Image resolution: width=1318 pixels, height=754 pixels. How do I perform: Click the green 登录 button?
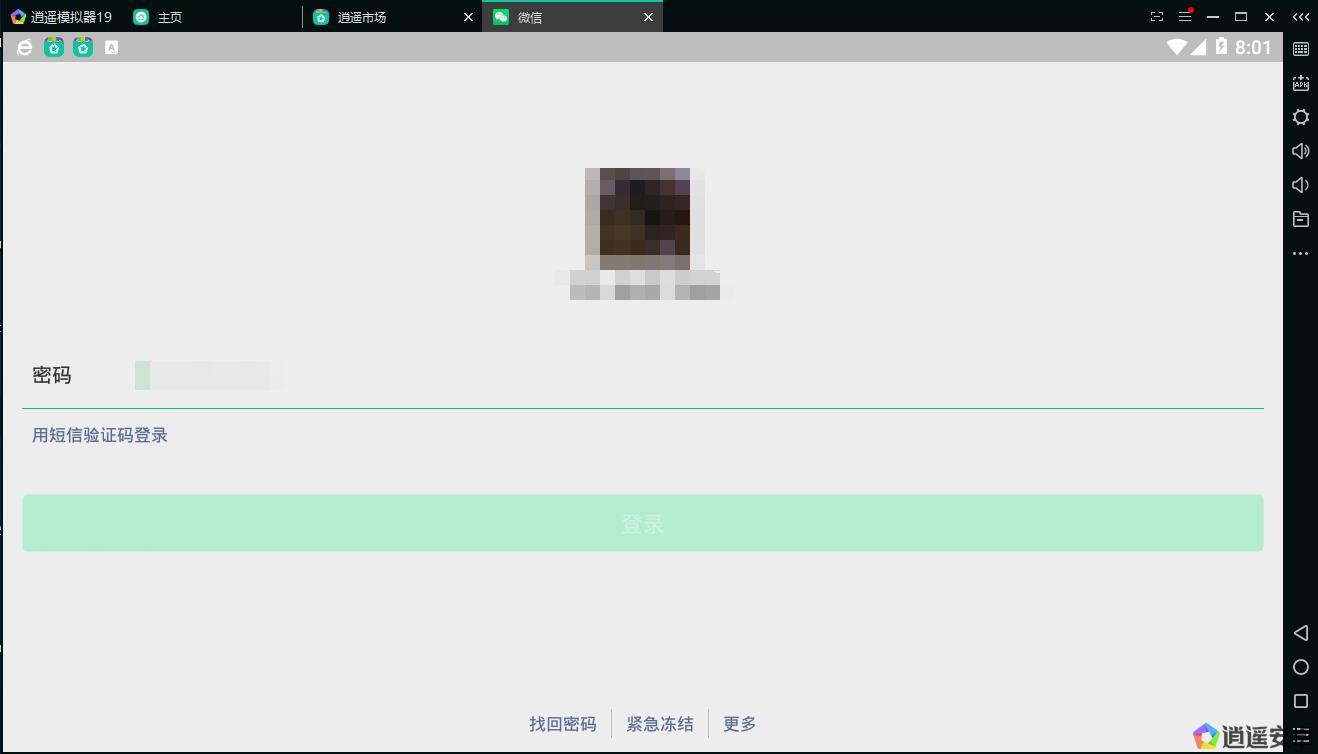tap(642, 523)
